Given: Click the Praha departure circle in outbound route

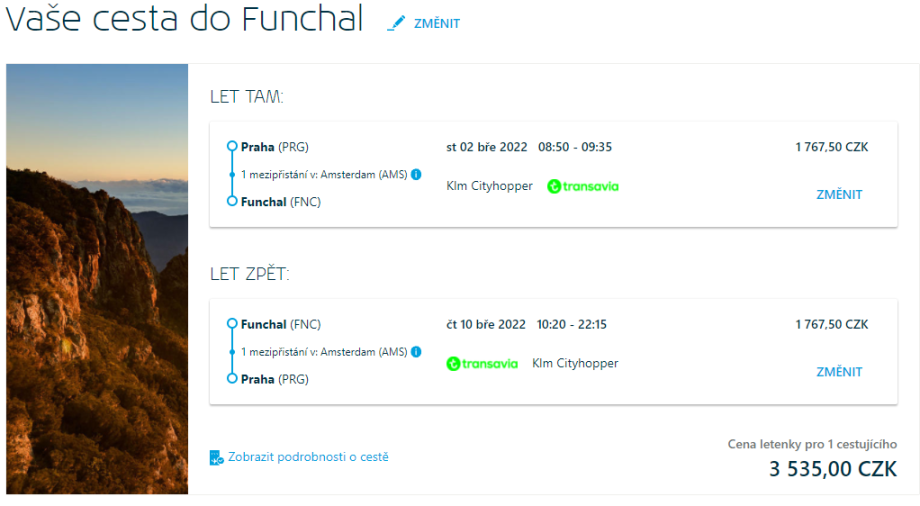Looking at the screenshot, I should 232,147.
